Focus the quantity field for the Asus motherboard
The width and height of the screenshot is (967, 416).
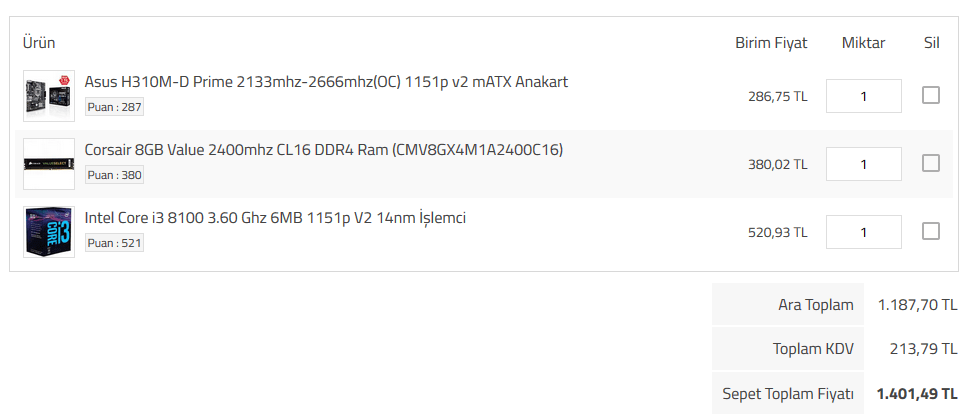pyautogui.click(x=863, y=96)
